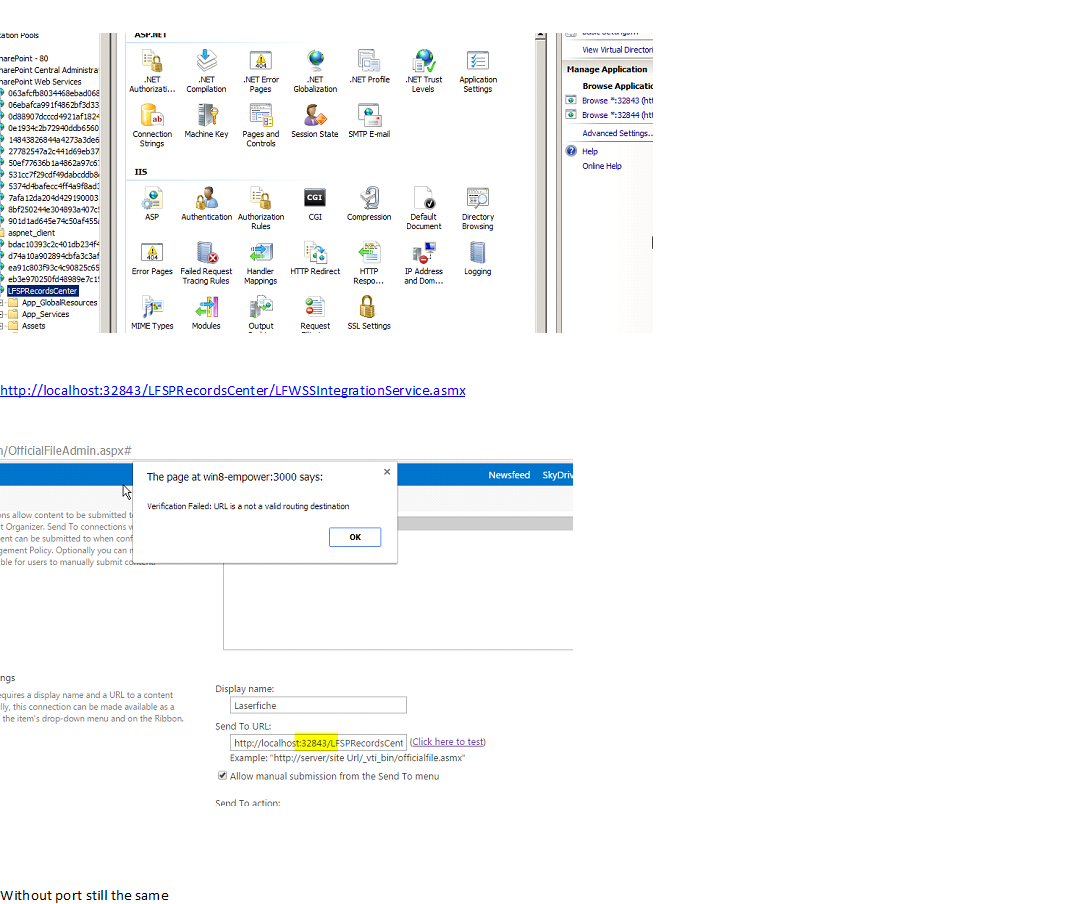Image resolution: width=1066 pixels, height=904 pixels.
Task: Open Directory Browsing feature
Action: point(478,209)
